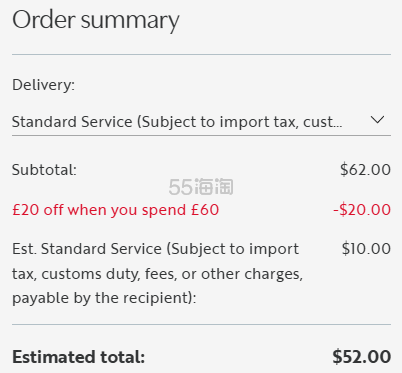Image resolution: width=402 pixels, height=373 pixels.
Task: Select the Order summary heading
Action: 96,21
